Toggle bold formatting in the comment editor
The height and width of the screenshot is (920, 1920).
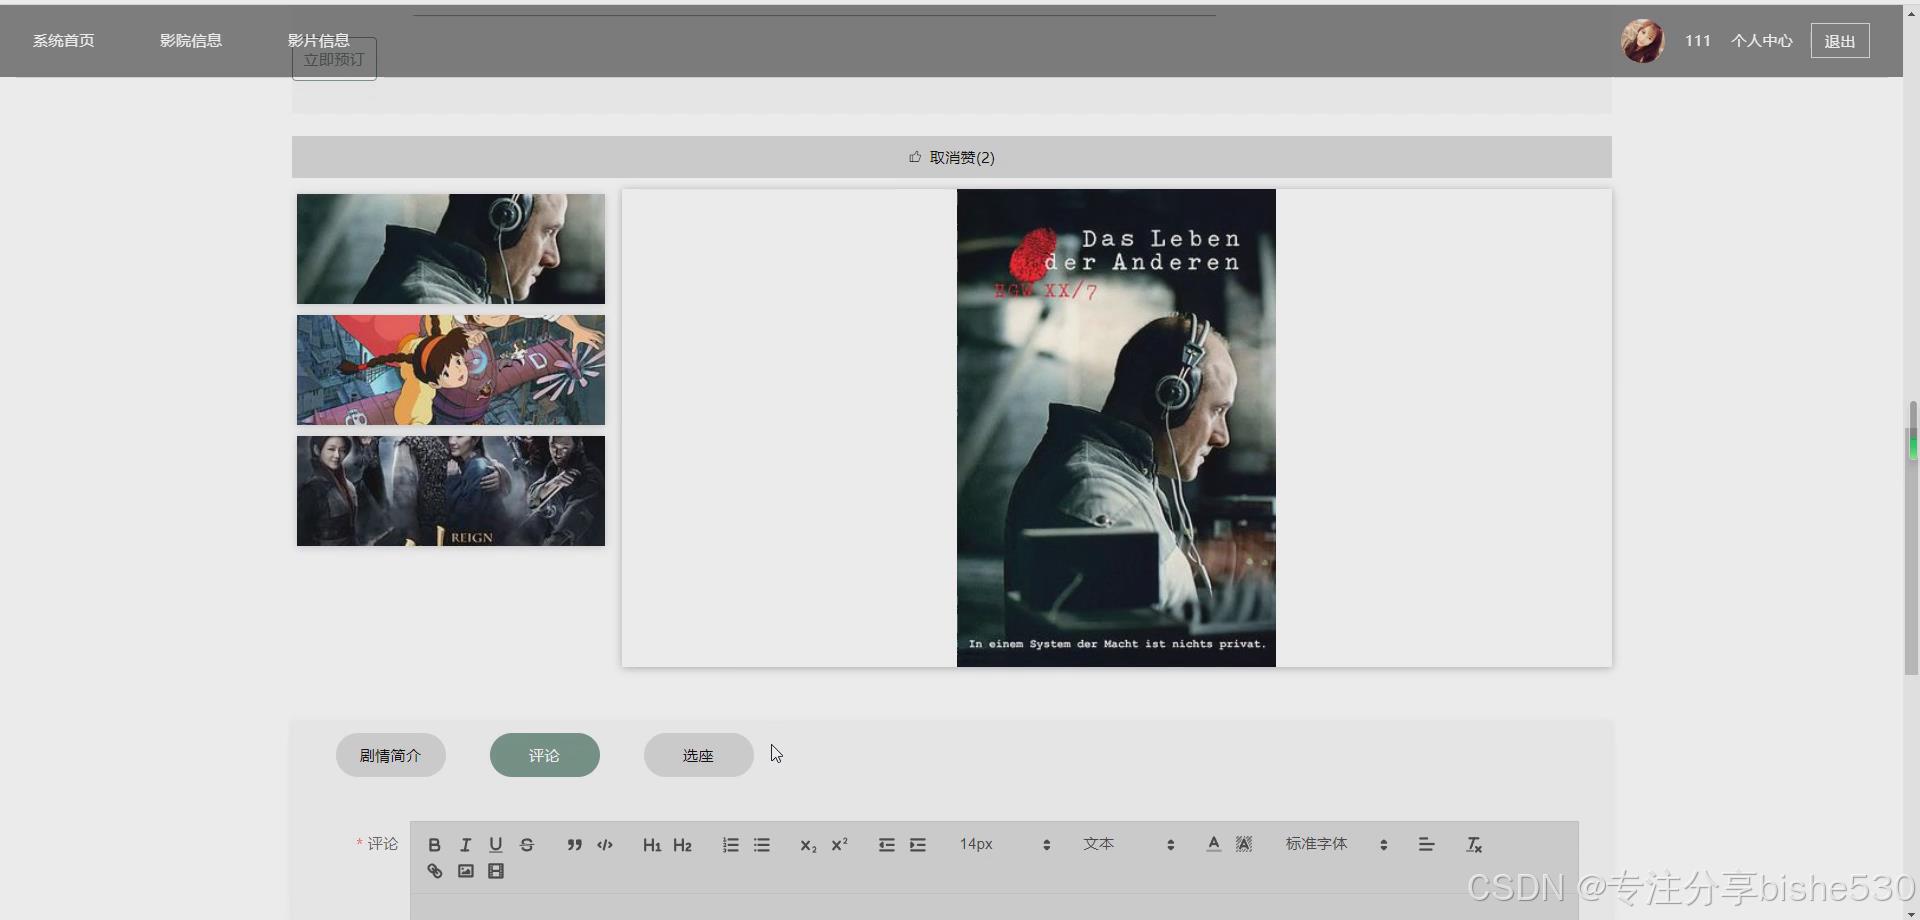[434, 845]
